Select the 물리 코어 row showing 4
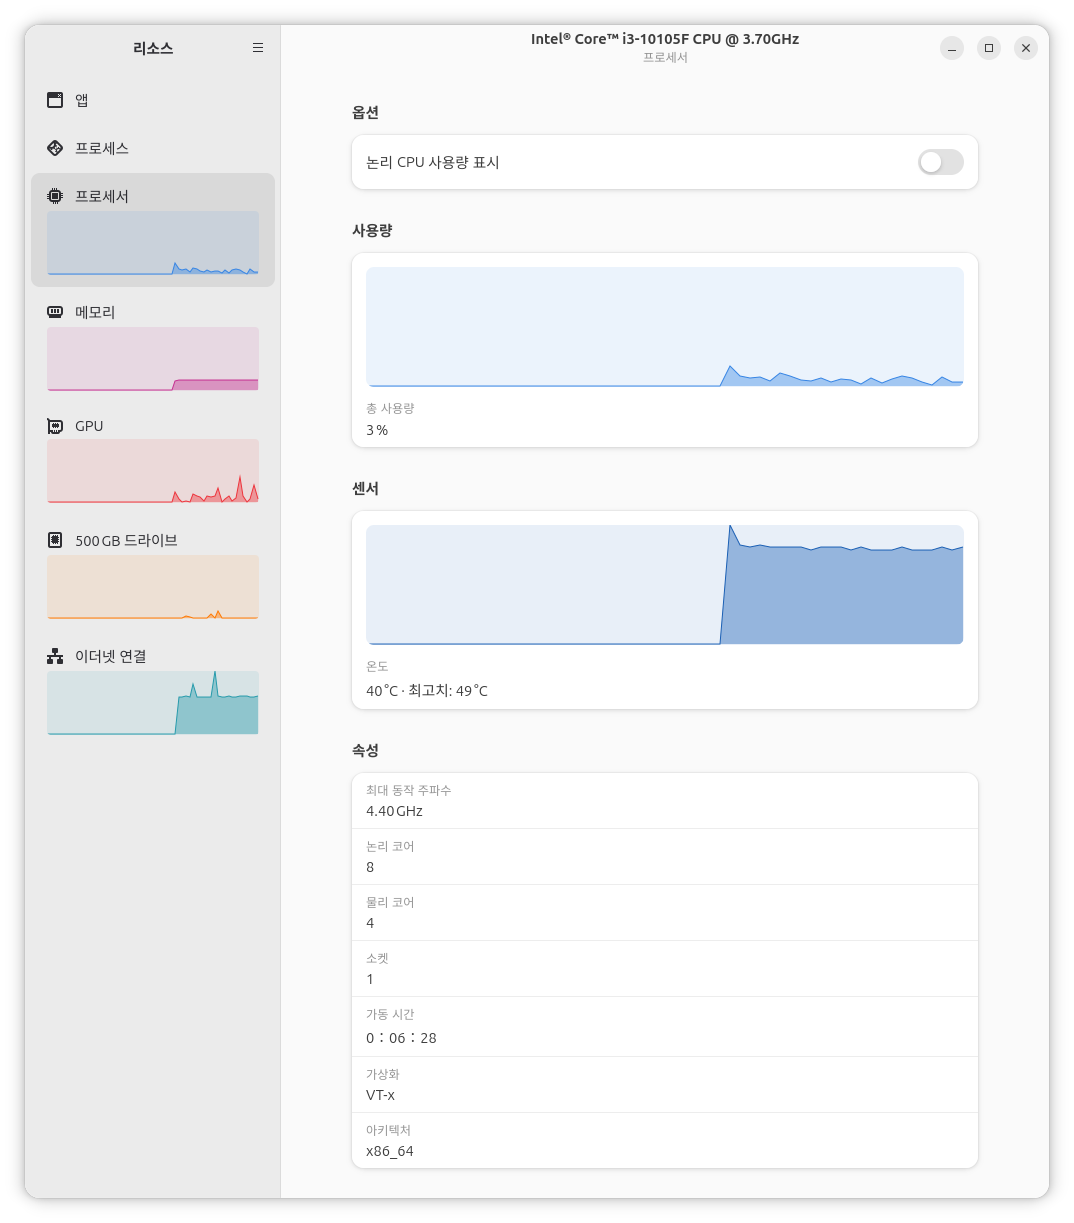The height and width of the screenshot is (1223, 1074). pos(665,913)
